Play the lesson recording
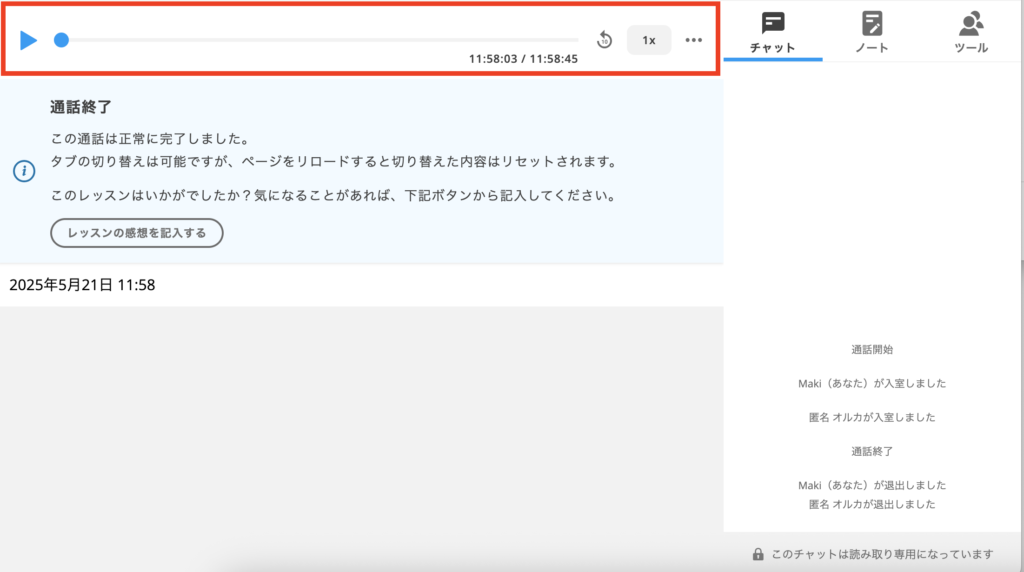1024x572 pixels. 29,40
